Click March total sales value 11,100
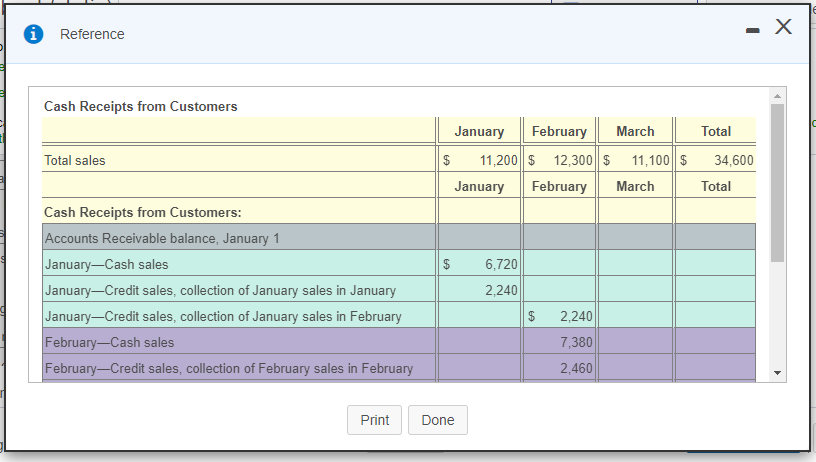The height and width of the screenshot is (462, 816). click(x=651, y=160)
